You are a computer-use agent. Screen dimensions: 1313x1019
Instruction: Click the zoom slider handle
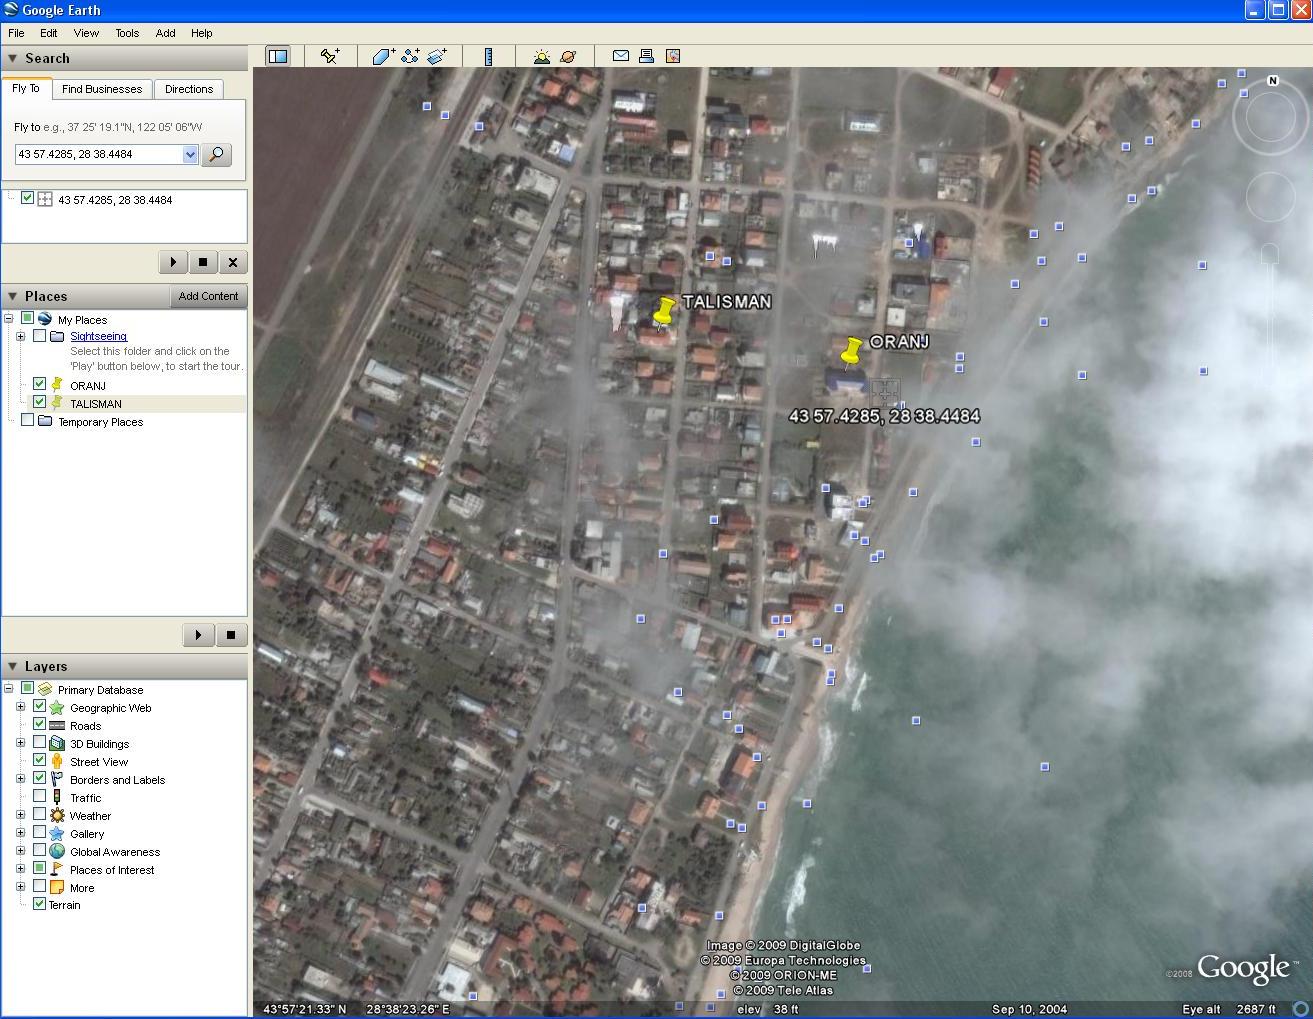tap(1269, 254)
